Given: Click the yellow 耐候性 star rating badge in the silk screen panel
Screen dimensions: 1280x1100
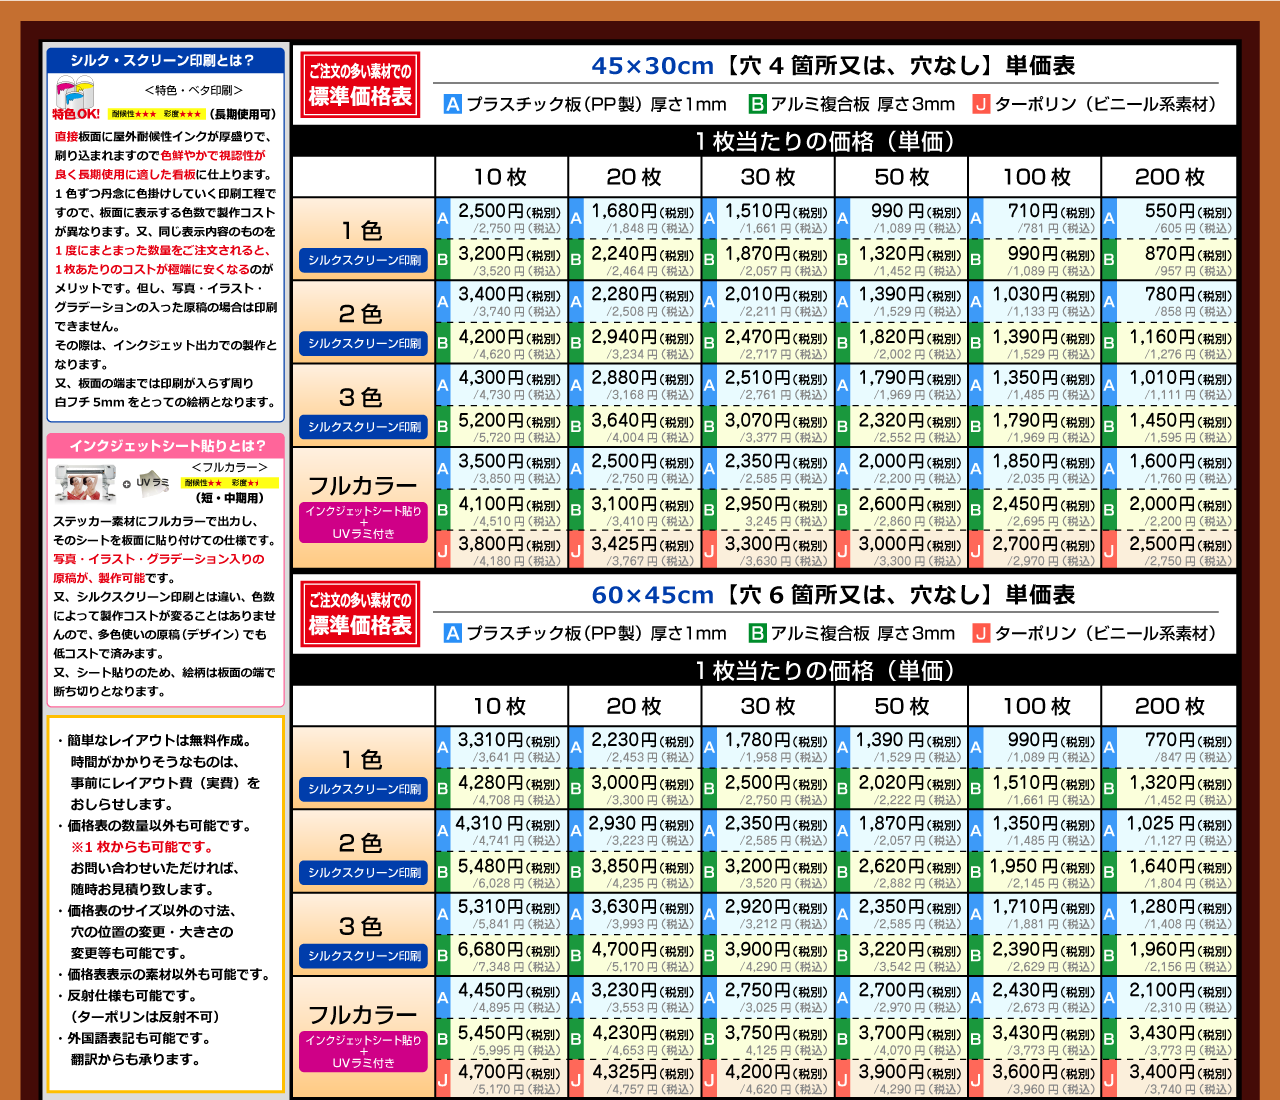Looking at the screenshot, I should pos(133,114).
